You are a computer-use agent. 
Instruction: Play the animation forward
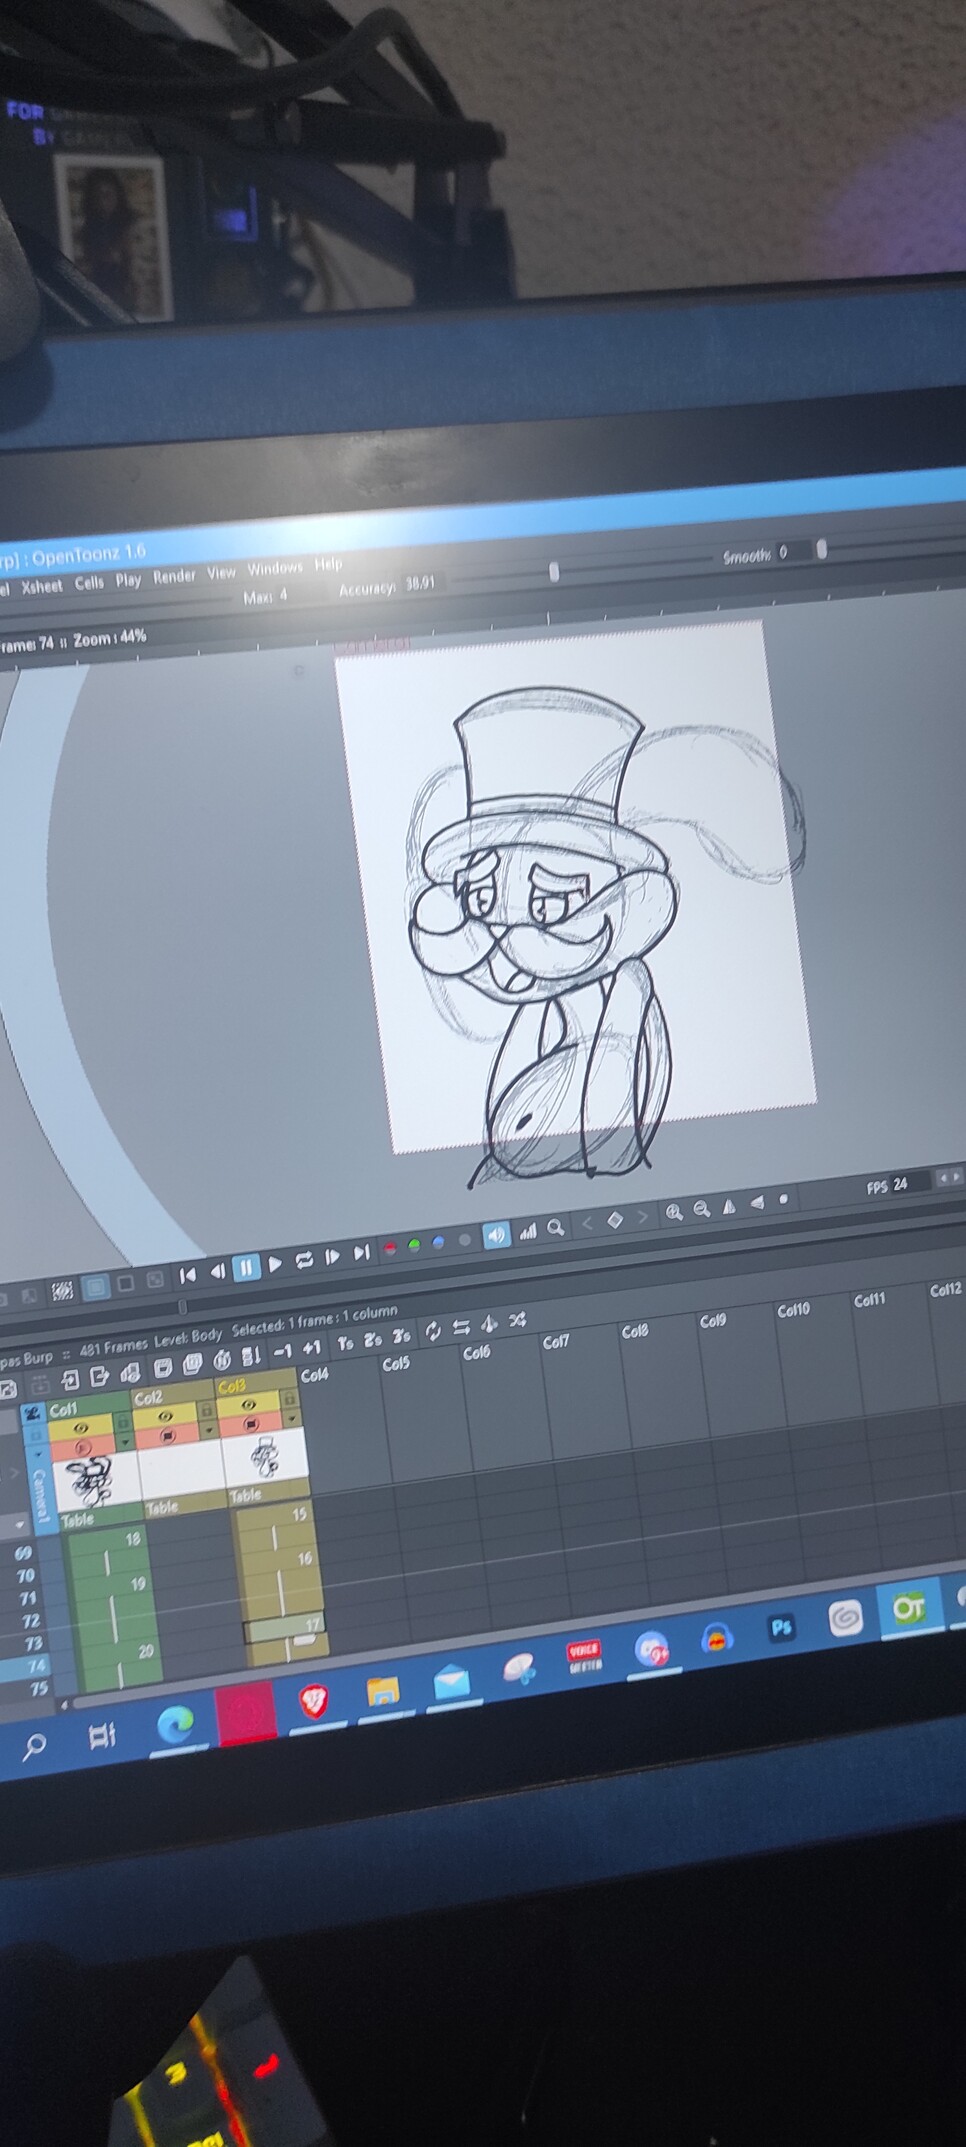click(x=275, y=1264)
